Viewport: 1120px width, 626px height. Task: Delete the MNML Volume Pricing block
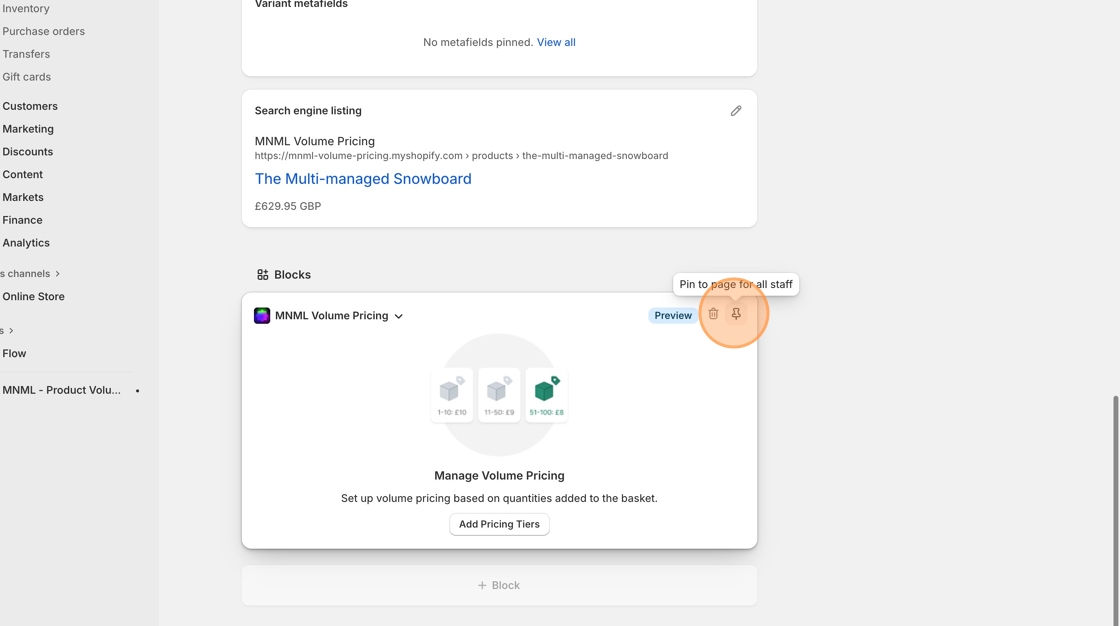click(713, 314)
